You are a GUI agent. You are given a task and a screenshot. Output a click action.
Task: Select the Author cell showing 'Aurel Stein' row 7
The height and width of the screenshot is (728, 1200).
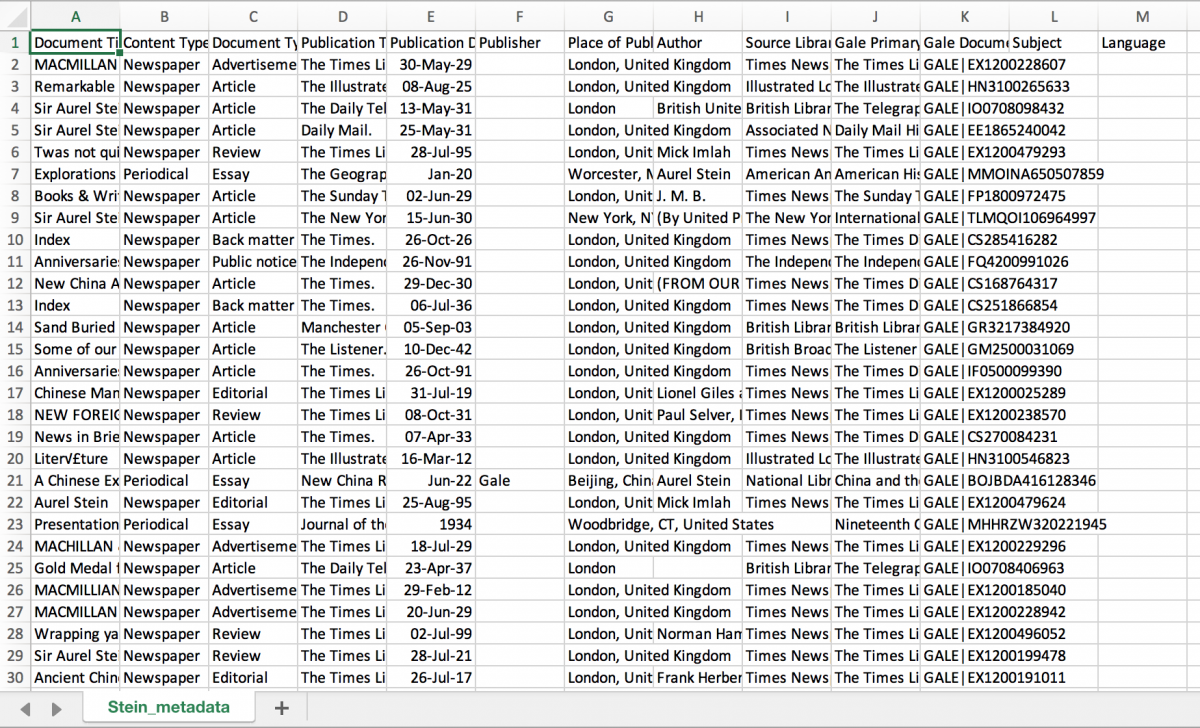(697, 174)
